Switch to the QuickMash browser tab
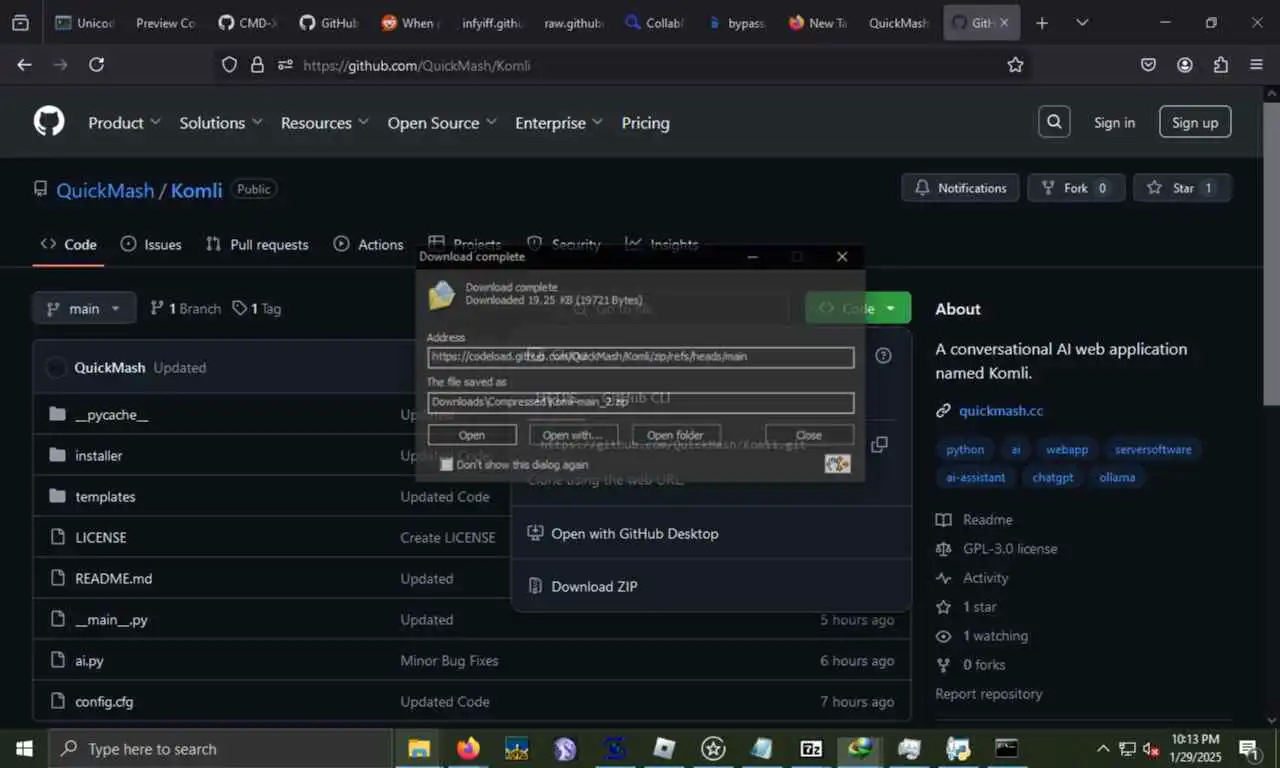 [898, 23]
